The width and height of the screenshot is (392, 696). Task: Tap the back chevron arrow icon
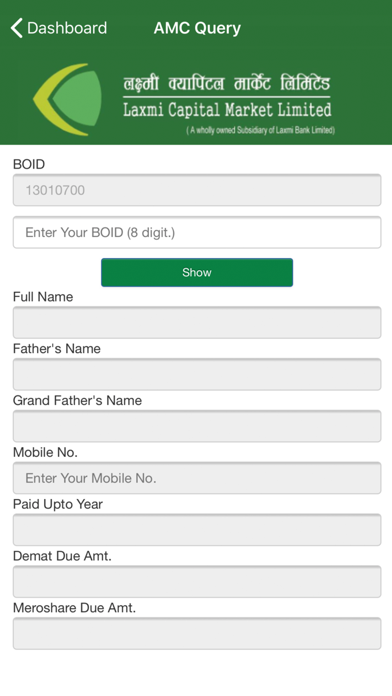(16, 28)
